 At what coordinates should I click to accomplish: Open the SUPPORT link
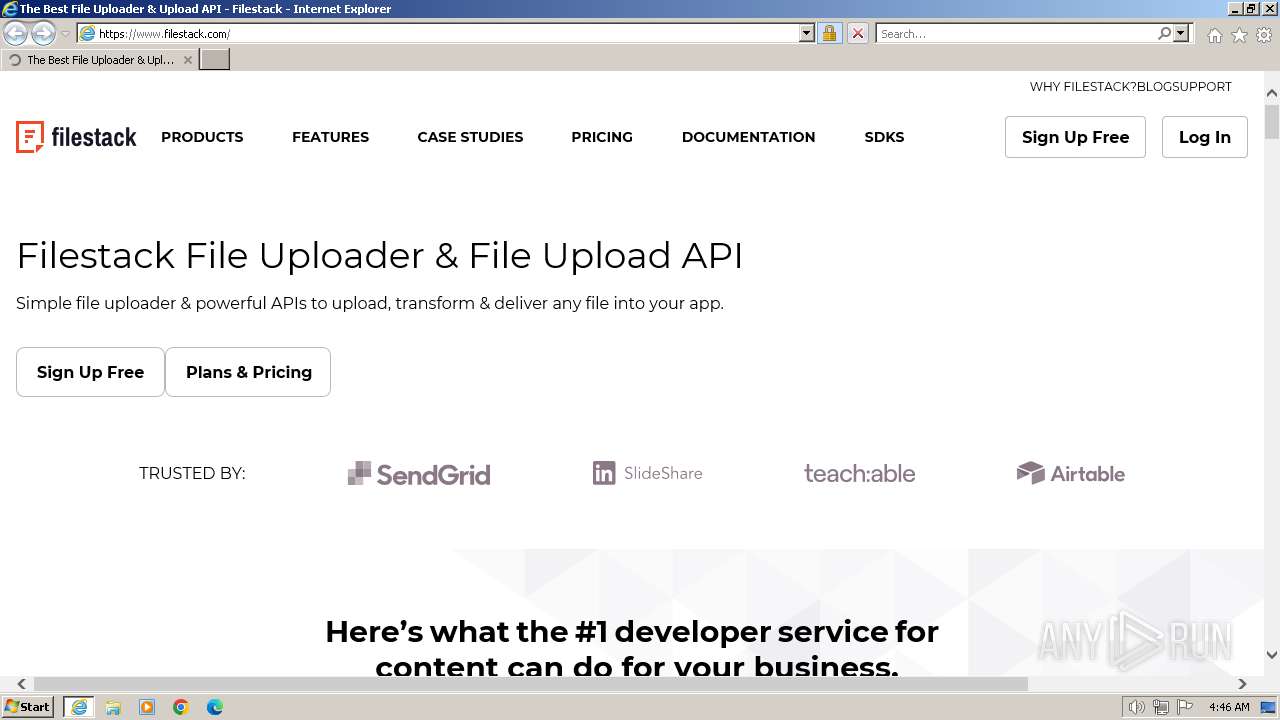click(1203, 87)
